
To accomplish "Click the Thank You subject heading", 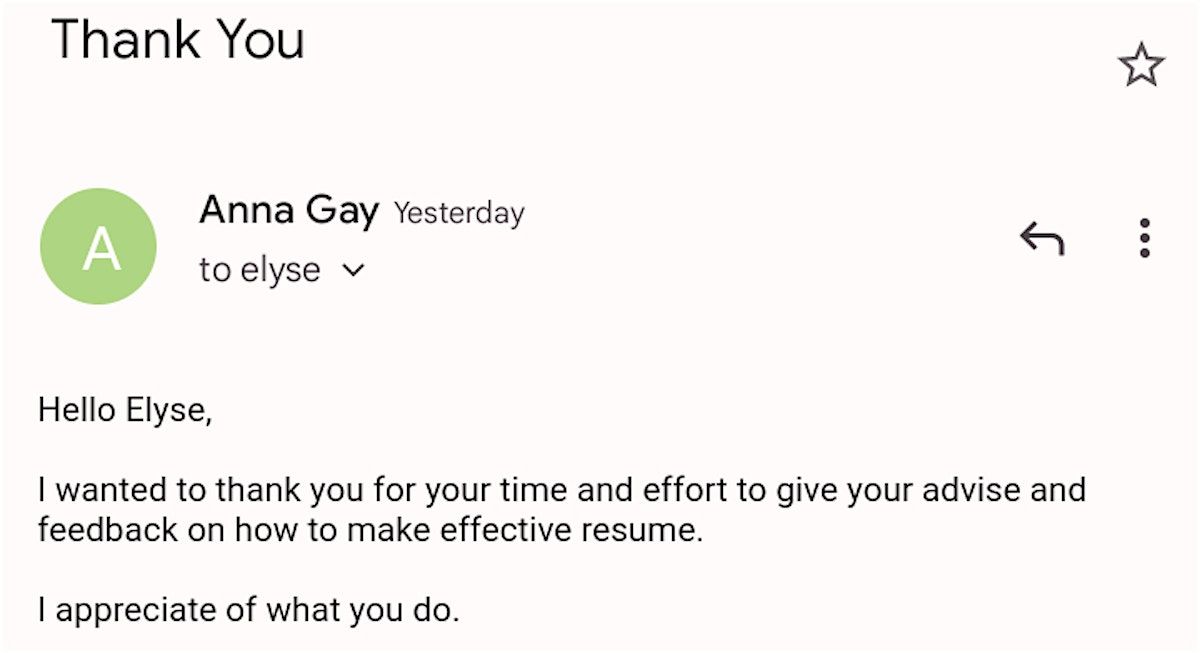I will [178, 40].
